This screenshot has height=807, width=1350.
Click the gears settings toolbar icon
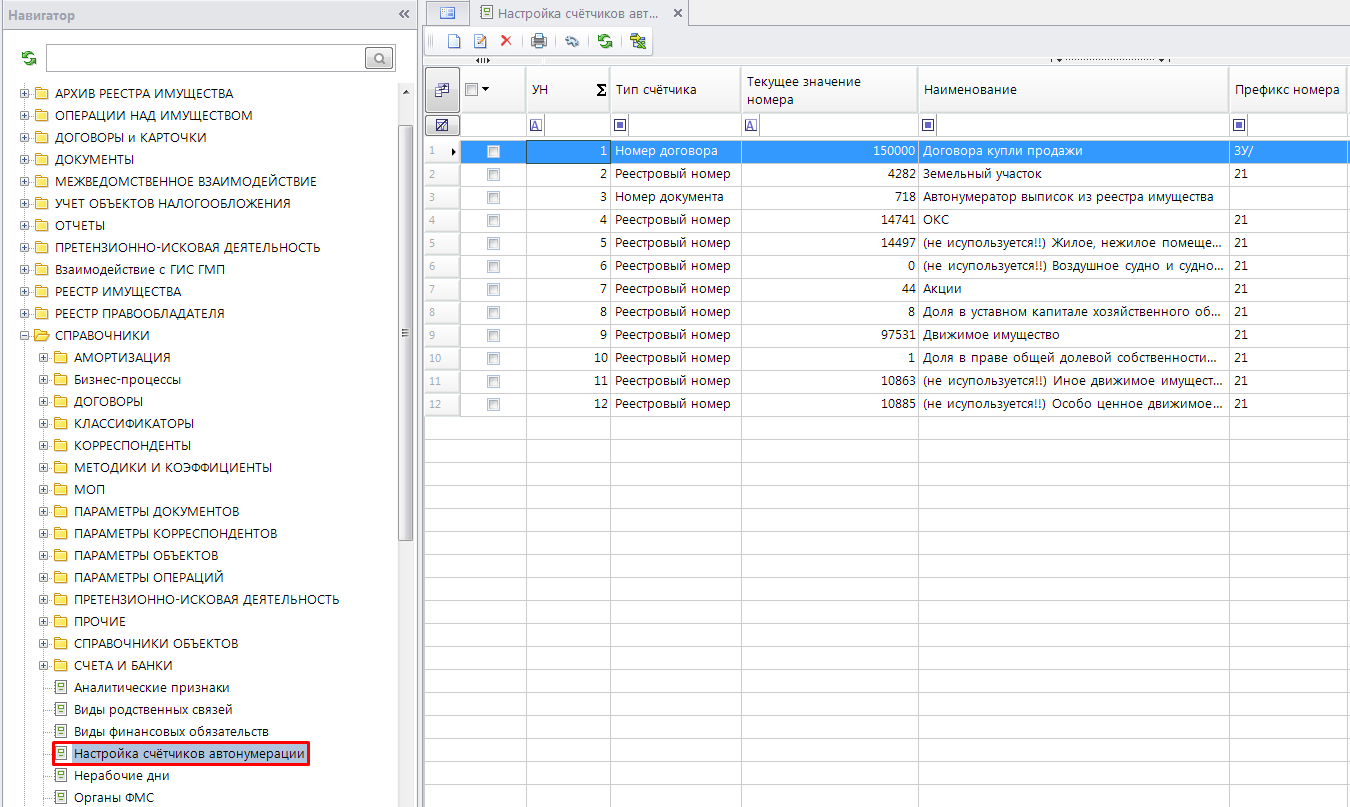click(572, 41)
